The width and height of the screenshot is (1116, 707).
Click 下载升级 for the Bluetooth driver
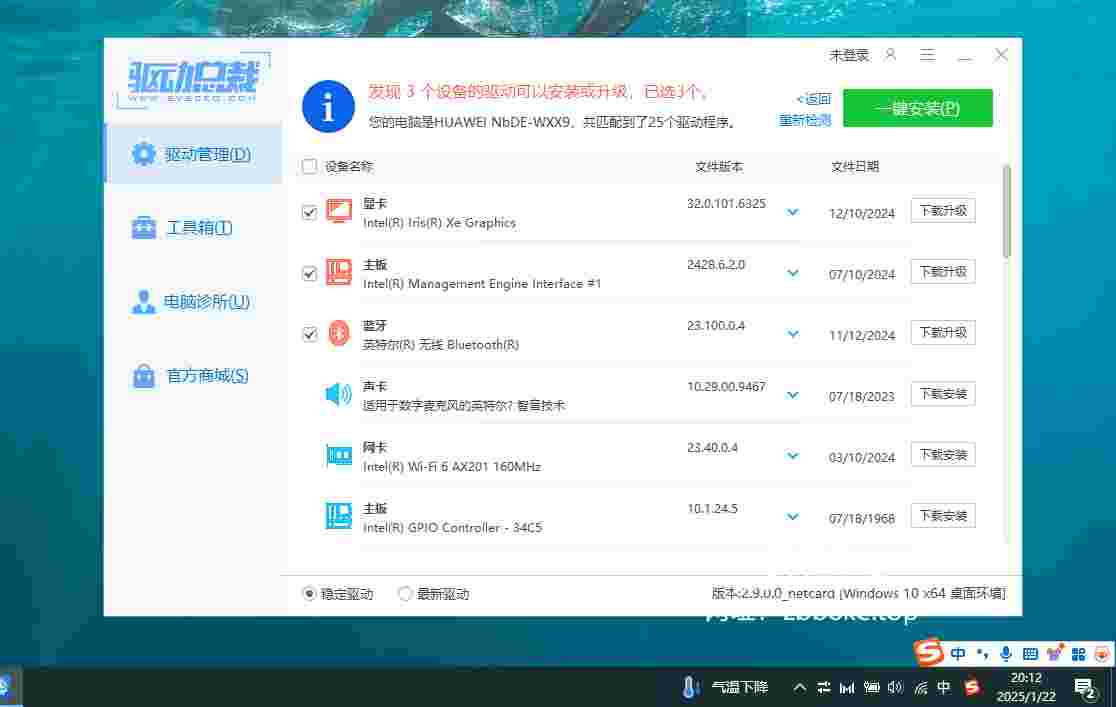pyautogui.click(x=943, y=332)
